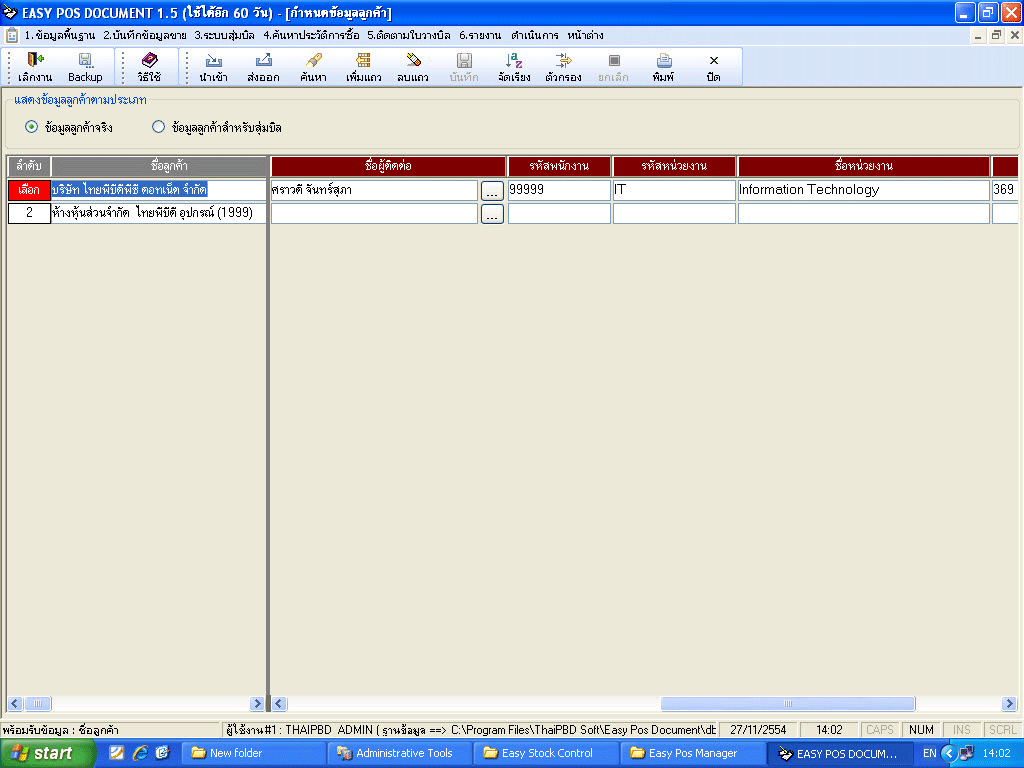Click browse button for ศราวดี จันทร์สุภา contact

click(x=492, y=190)
